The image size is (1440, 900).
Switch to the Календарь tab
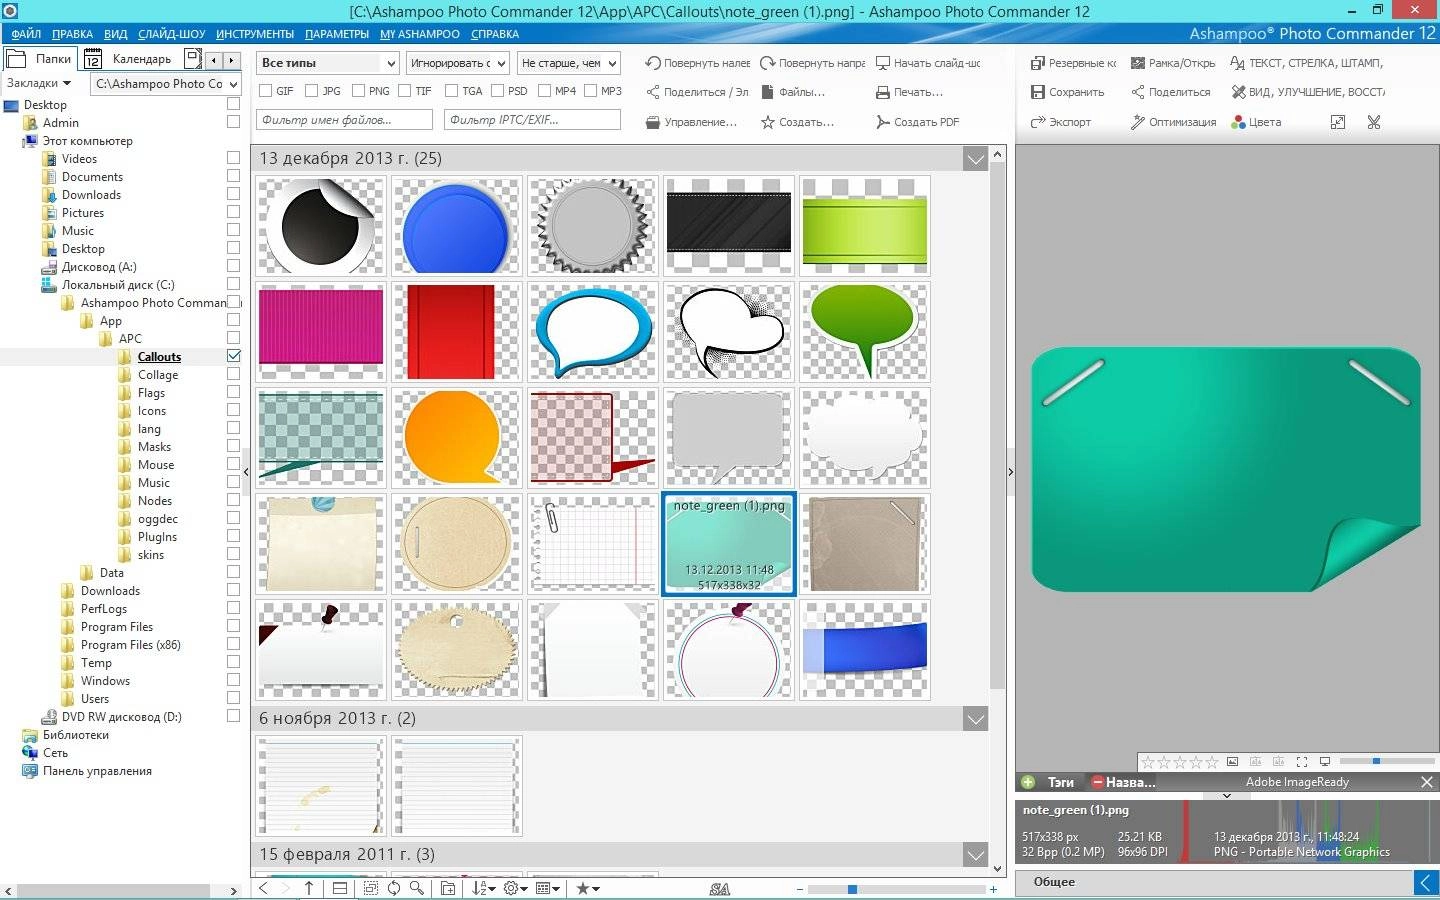(x=130, y=59)
